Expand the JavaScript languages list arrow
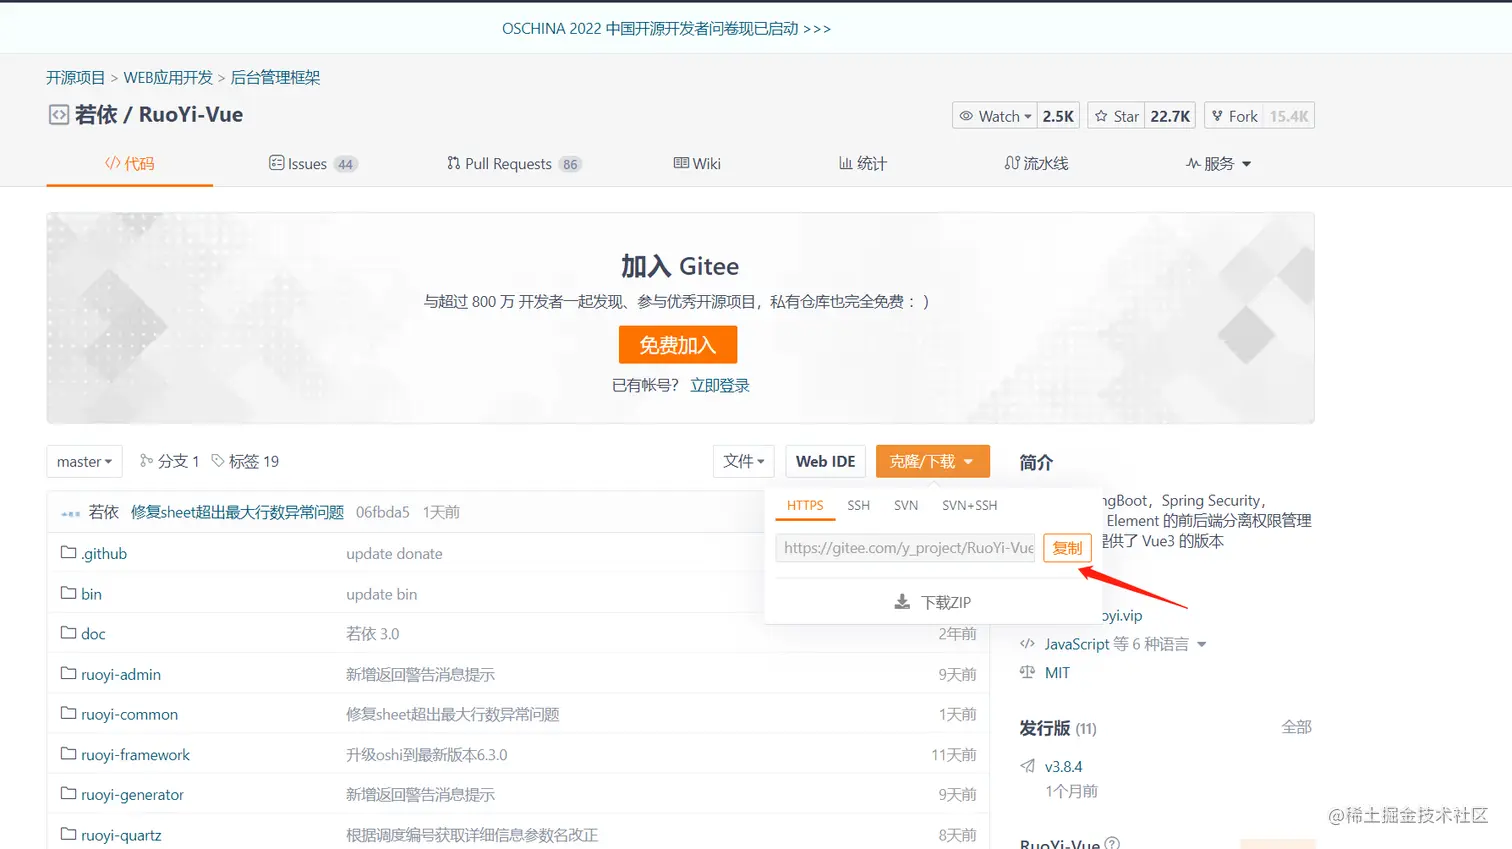The width and height of the screenshot is (1512, 849). tap(1202, 645)
